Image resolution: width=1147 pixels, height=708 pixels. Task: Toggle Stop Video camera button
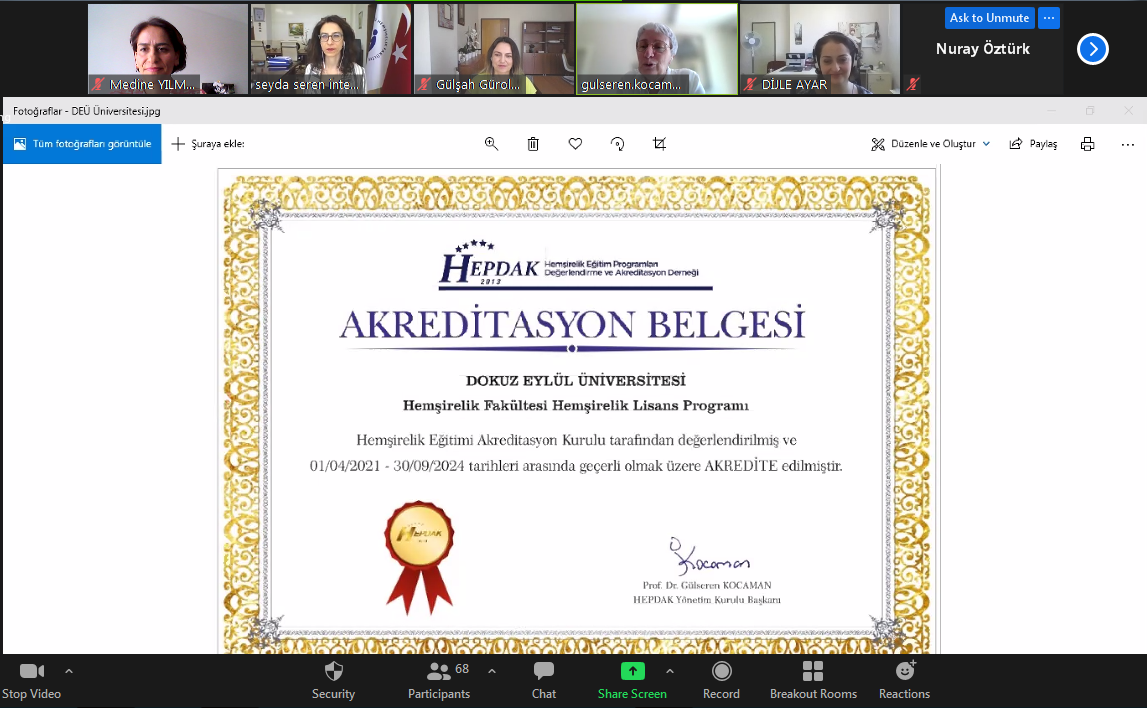pyautogui.click(x=32, y=680)
